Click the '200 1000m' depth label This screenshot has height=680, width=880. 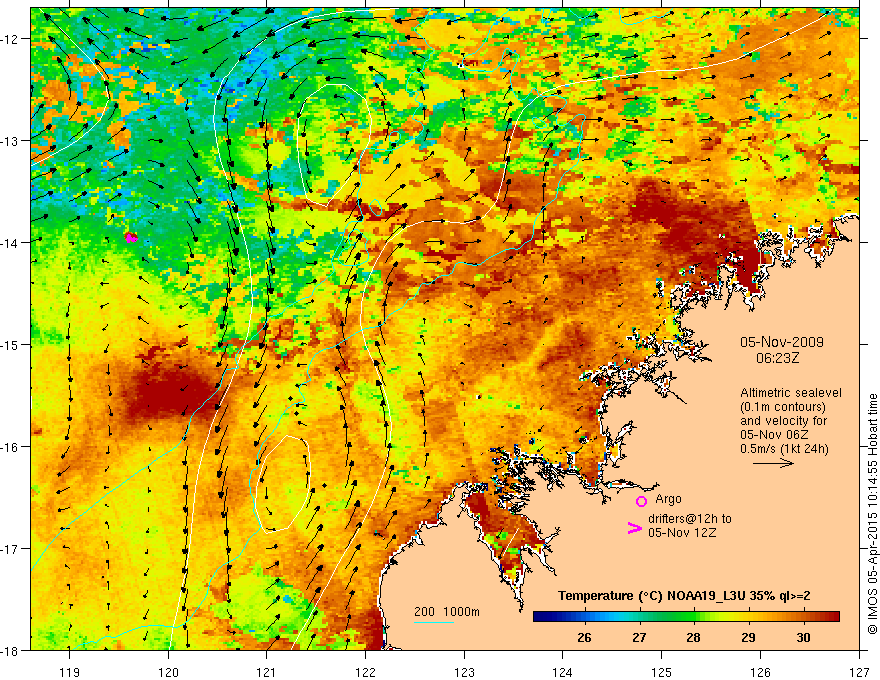[447, 612]
